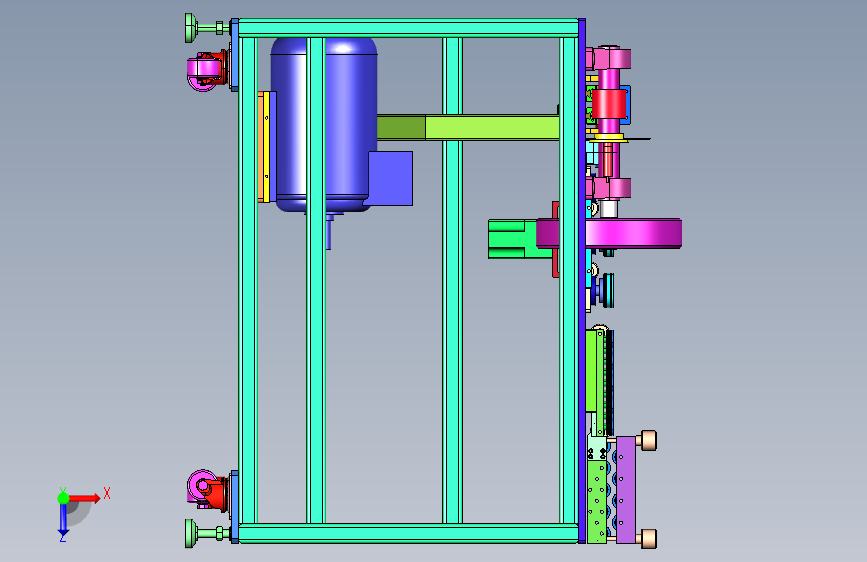Select the red cylindrical coupling on shaft

click(608, 103)
